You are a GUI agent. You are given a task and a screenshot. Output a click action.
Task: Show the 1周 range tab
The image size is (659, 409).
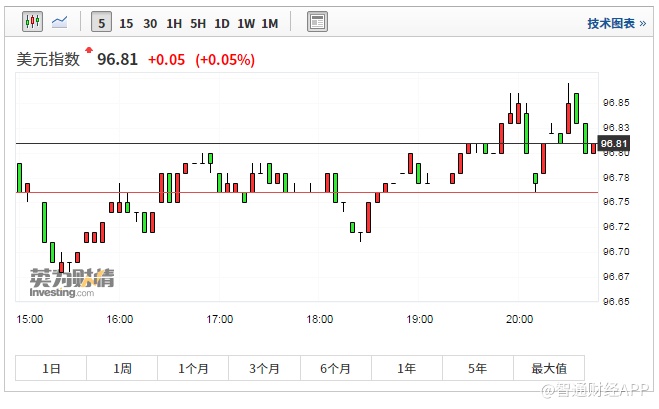point(122,368)
